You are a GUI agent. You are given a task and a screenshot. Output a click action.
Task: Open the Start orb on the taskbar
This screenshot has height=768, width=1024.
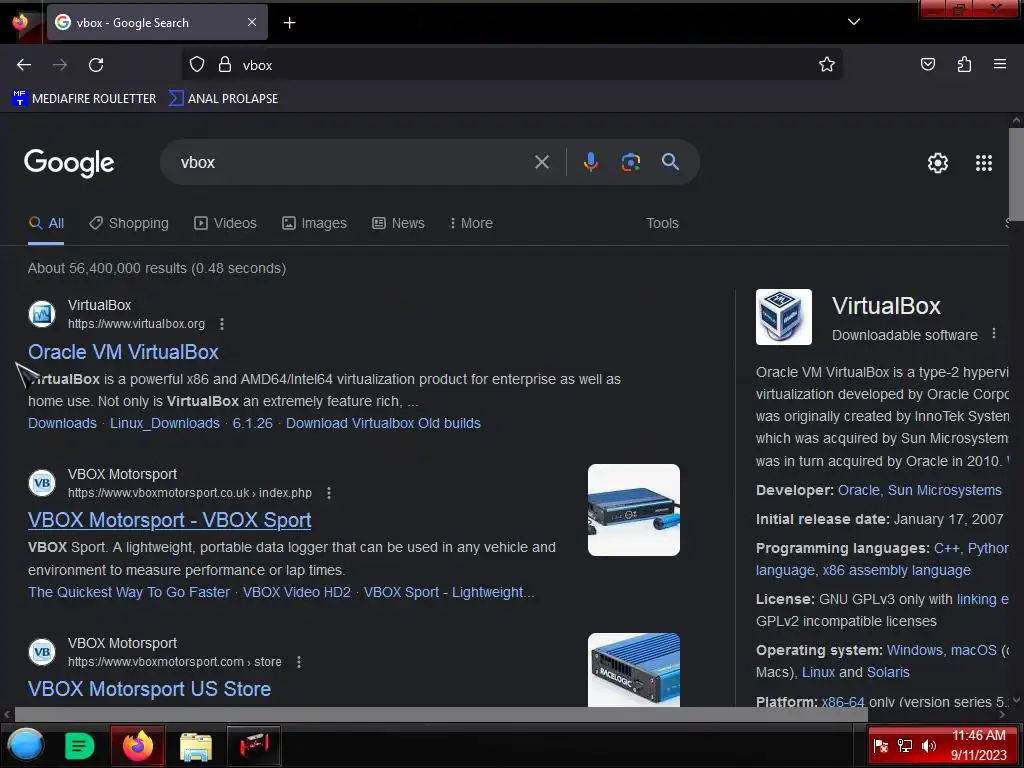(x=26, y=745)
